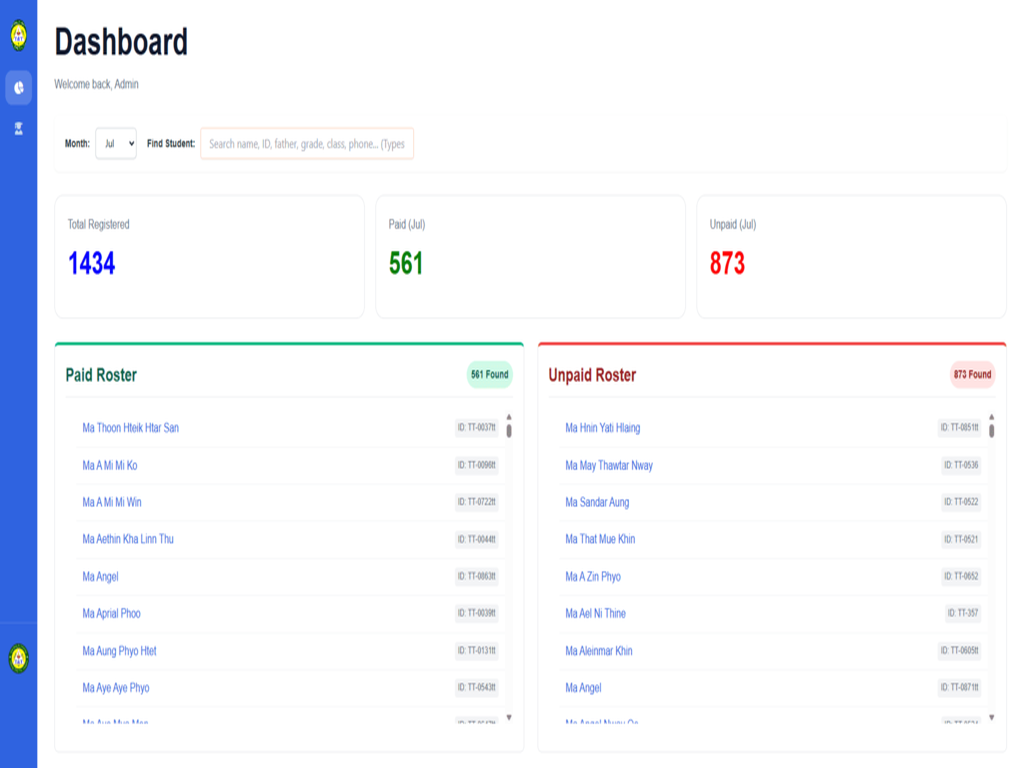Screen dimensions: 1024x768
Task: Open student Ma Aprial Phoo
Action: point(112,614)
